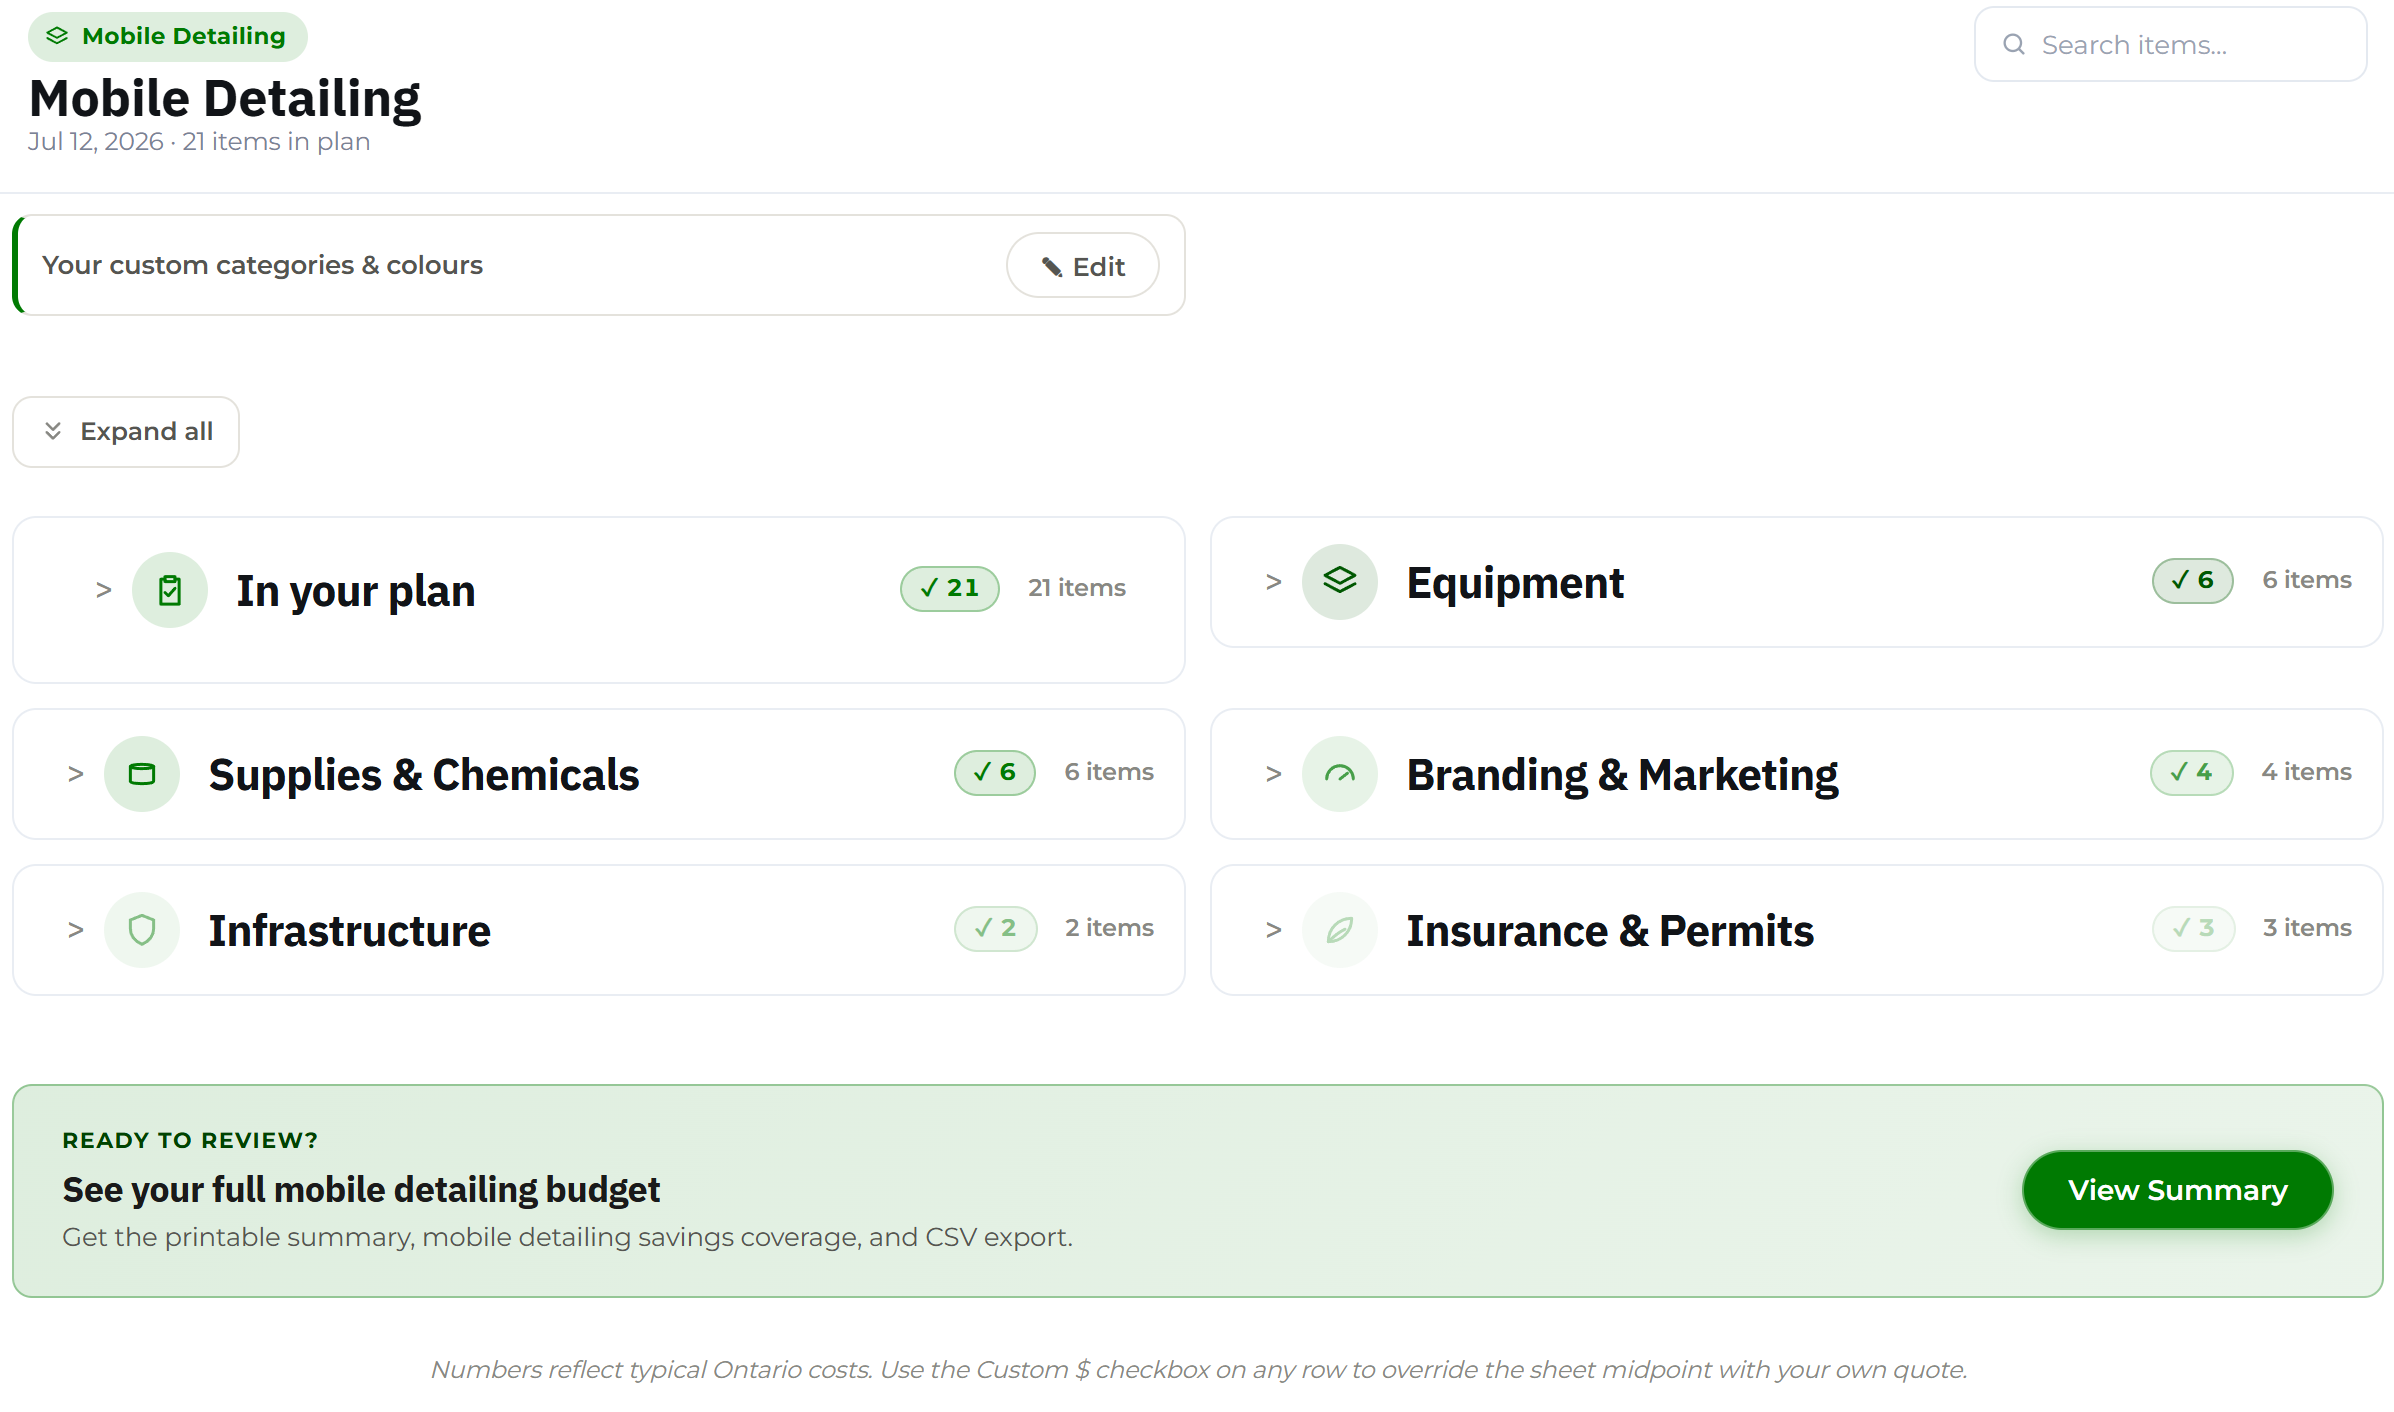Screen dimensions: 2394x1412
Task: Click the Mobile Detailing green pill tag
Action: click(x=167, y=37)
